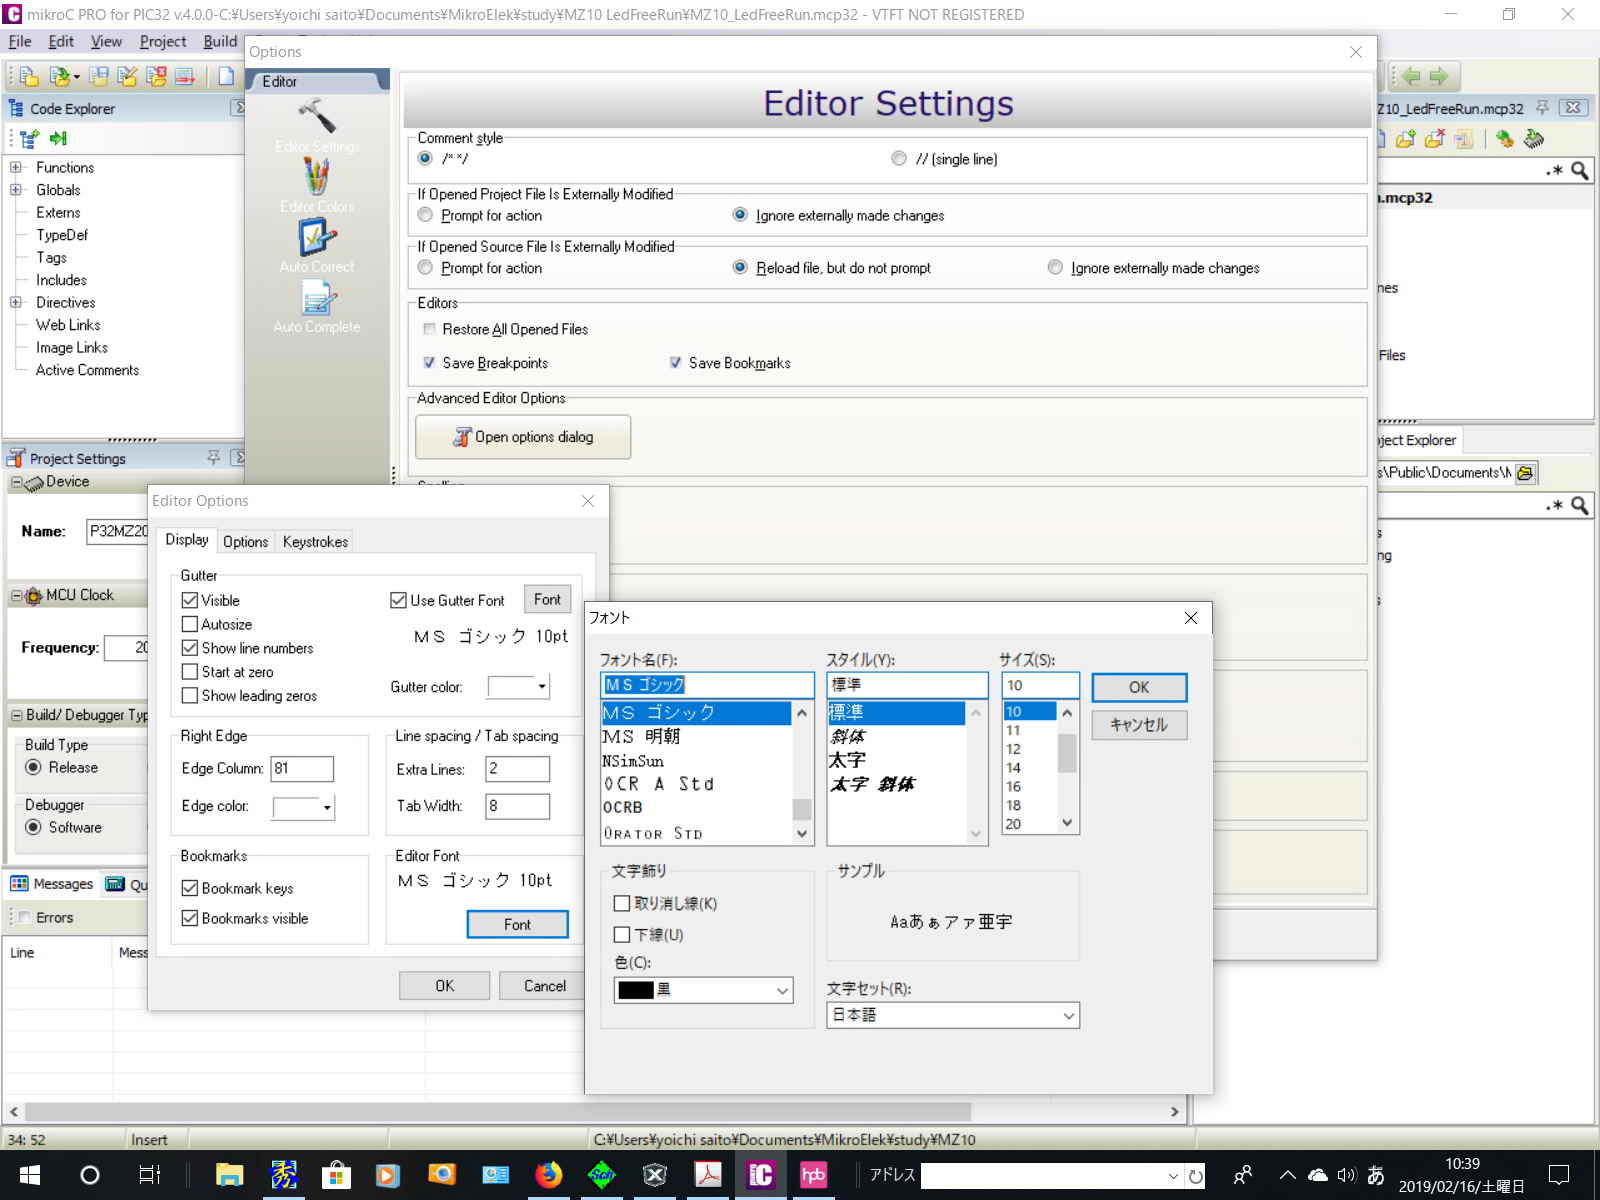Image resolution: width=1600 pixels, height=1200 pixels.
Task: Click the green arrow-to-bar icon in Code Explorer
Action: (x=58, y=138)
